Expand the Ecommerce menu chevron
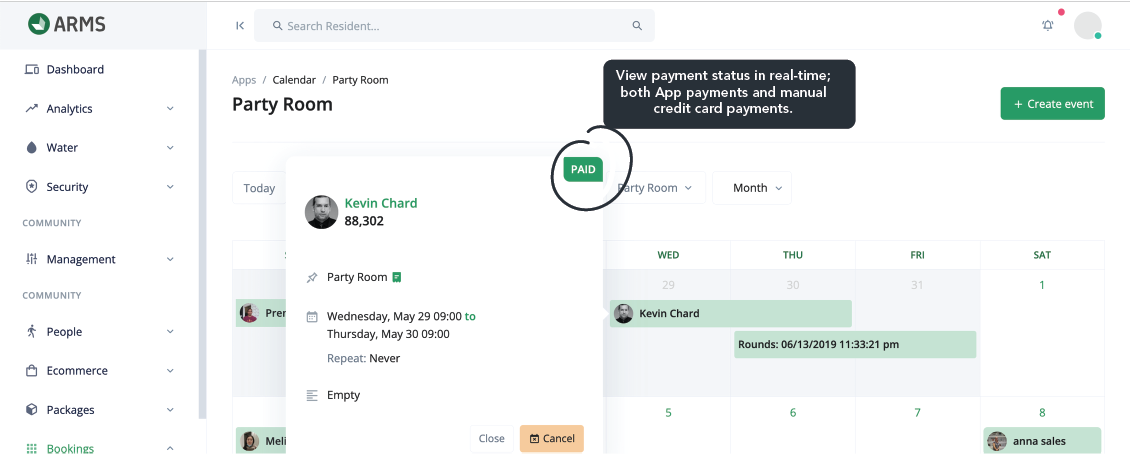 pyautogui.click(x=170, y=370)
